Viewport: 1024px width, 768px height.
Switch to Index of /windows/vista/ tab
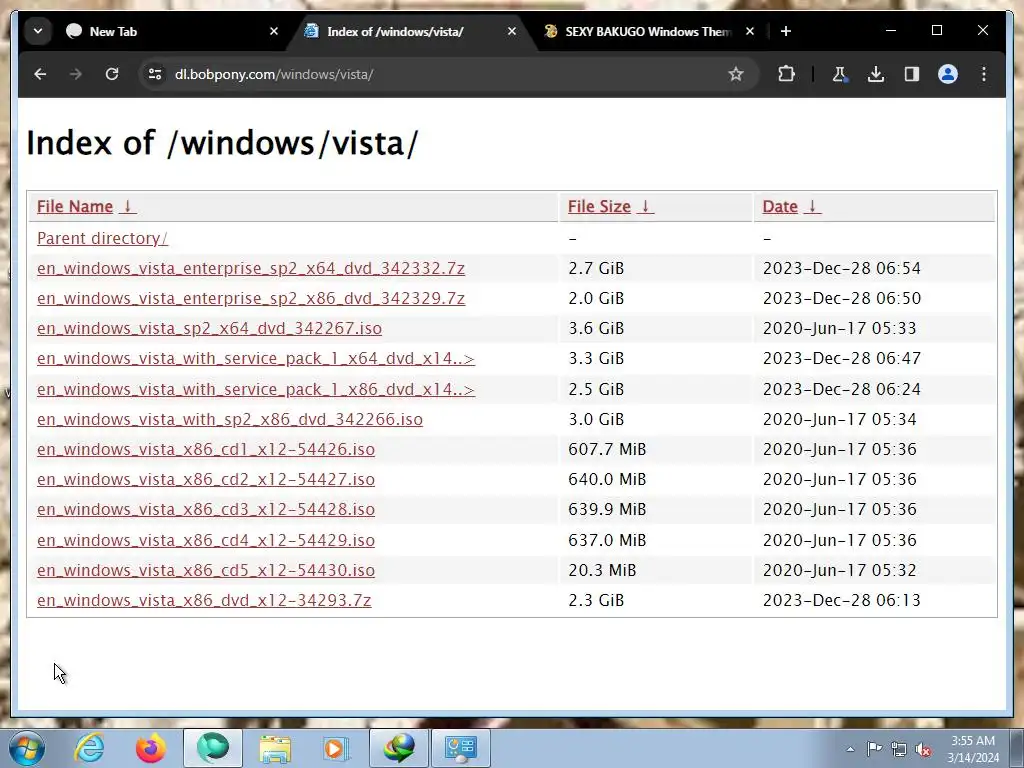pyautogui.click(x=413, y=31)
